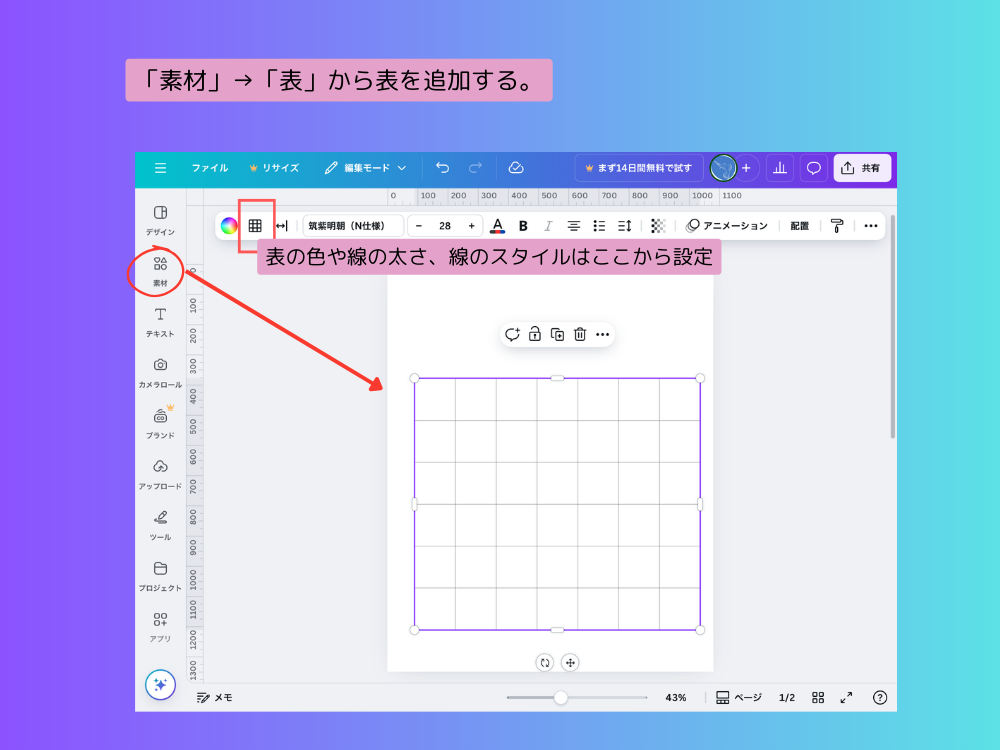Open the ファイル menu
The height and width of the screenshot is (750, 1000).
click(210, 168)
